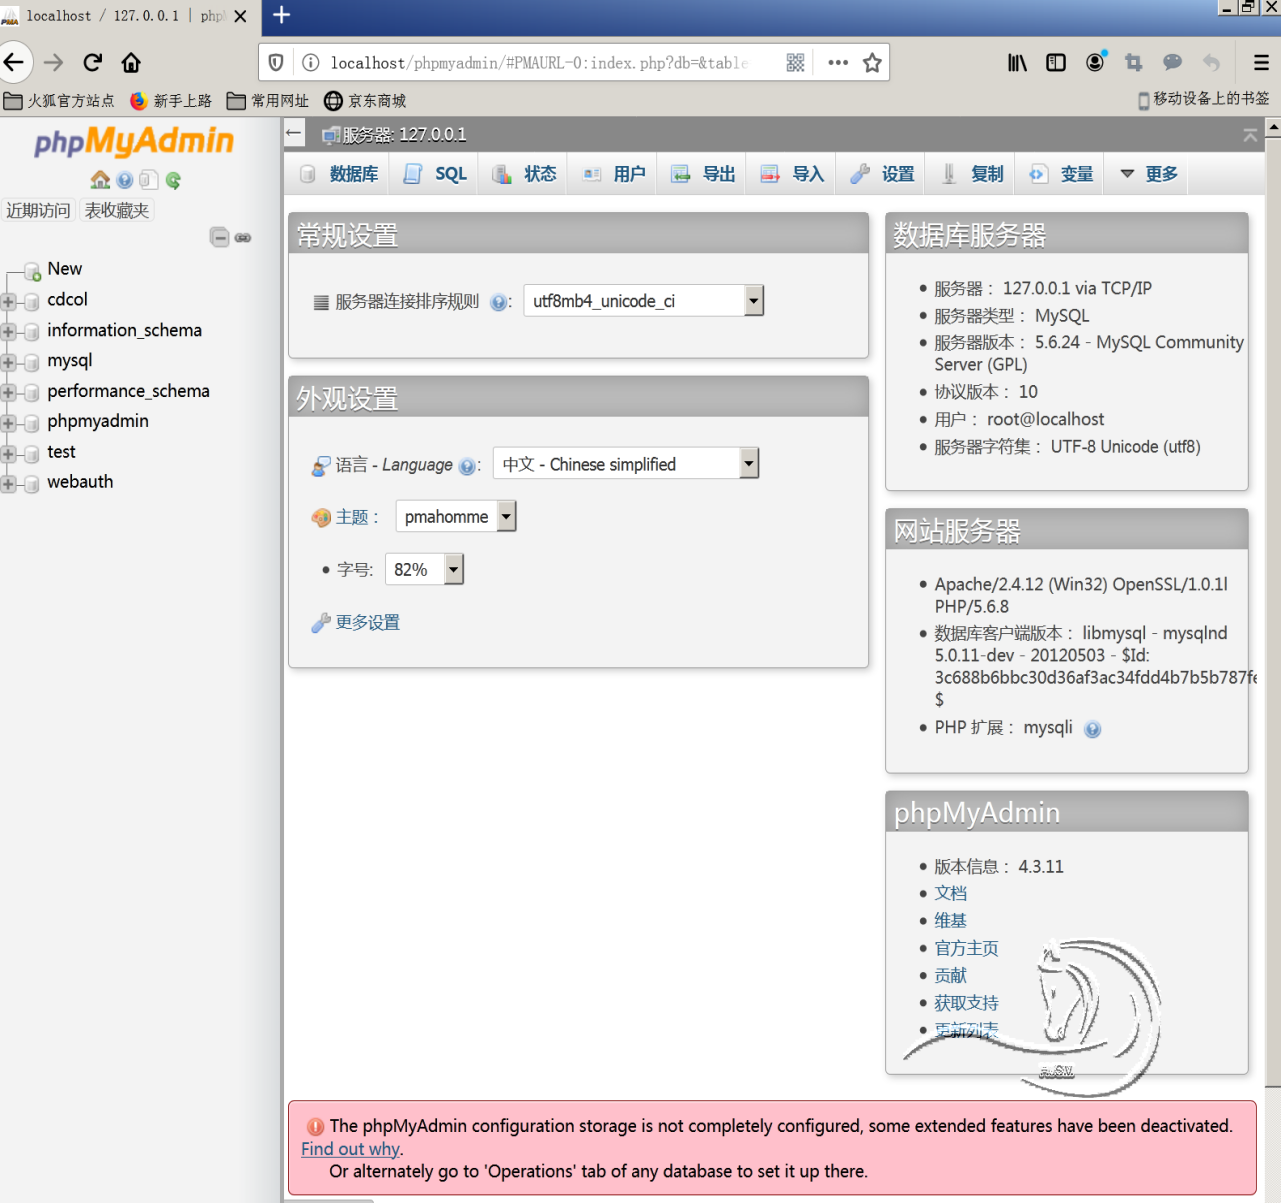Image resolution: width=1281 pixels, height=1203 pixels.
Task: Click the 主题 (Theme) link
Action: click(352, 517)
